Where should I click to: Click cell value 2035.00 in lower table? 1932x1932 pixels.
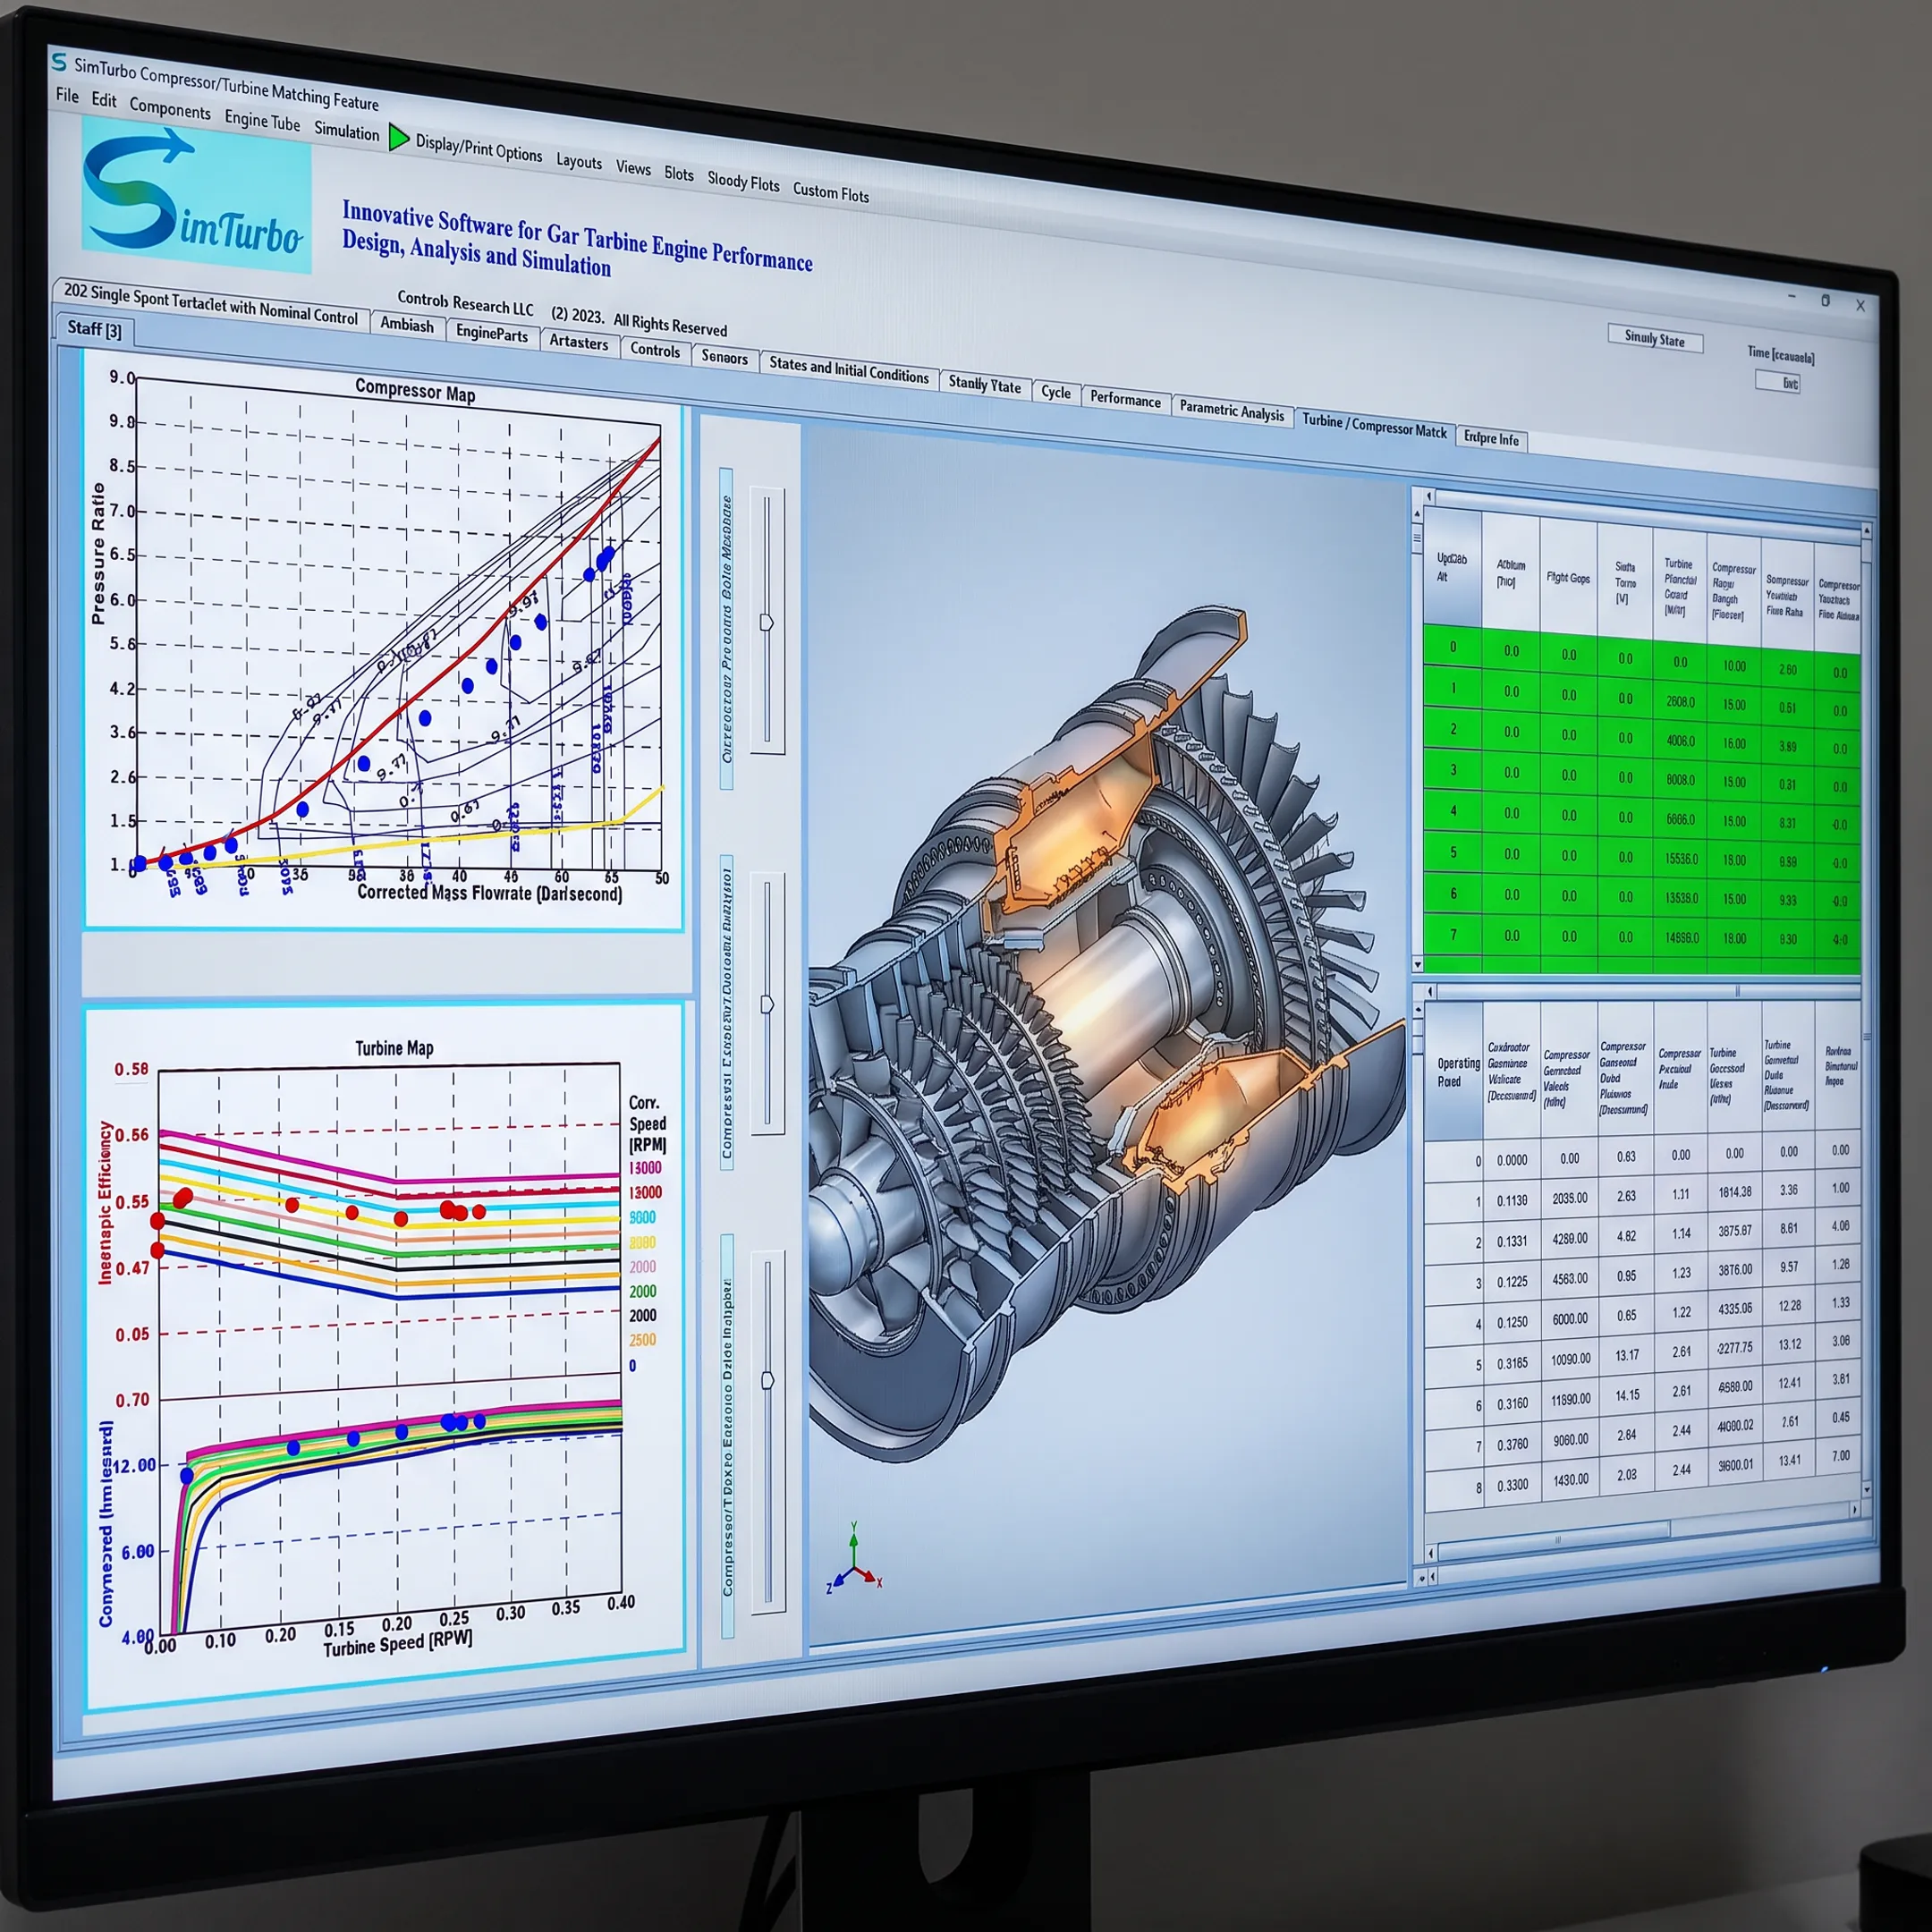point(1569,1198)
